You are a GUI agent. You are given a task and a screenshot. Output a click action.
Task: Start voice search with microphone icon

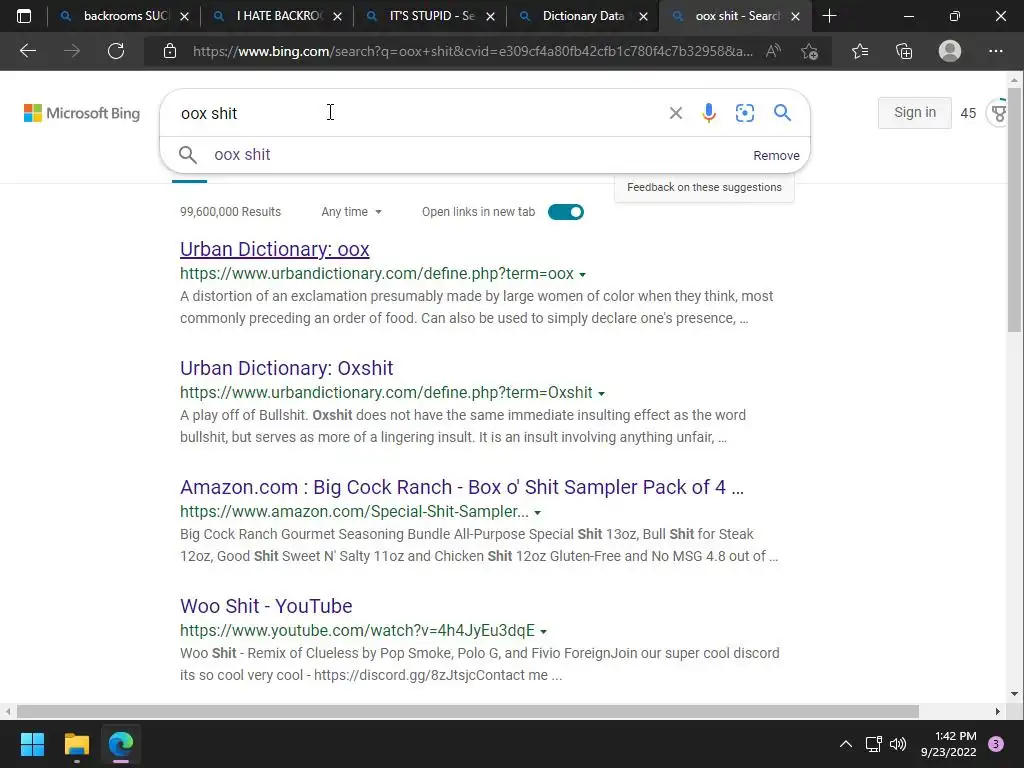(709, 113)
